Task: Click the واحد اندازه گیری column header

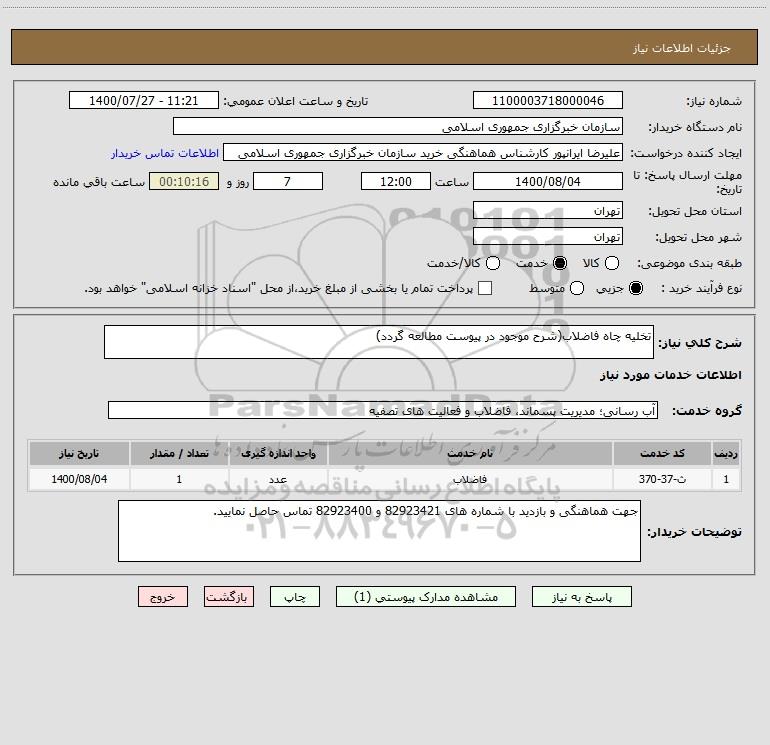Action: pyautogui.click(x=278, y=453)
